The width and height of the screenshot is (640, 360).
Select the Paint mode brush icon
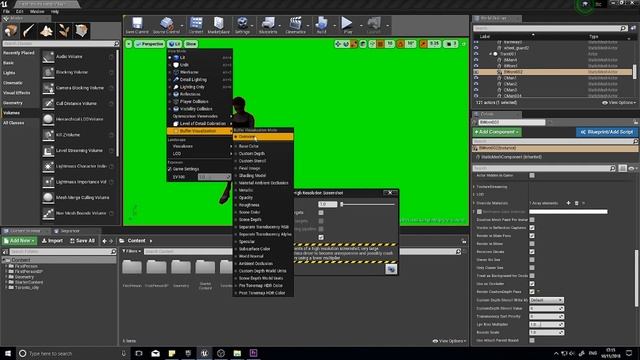coord(28,31)
